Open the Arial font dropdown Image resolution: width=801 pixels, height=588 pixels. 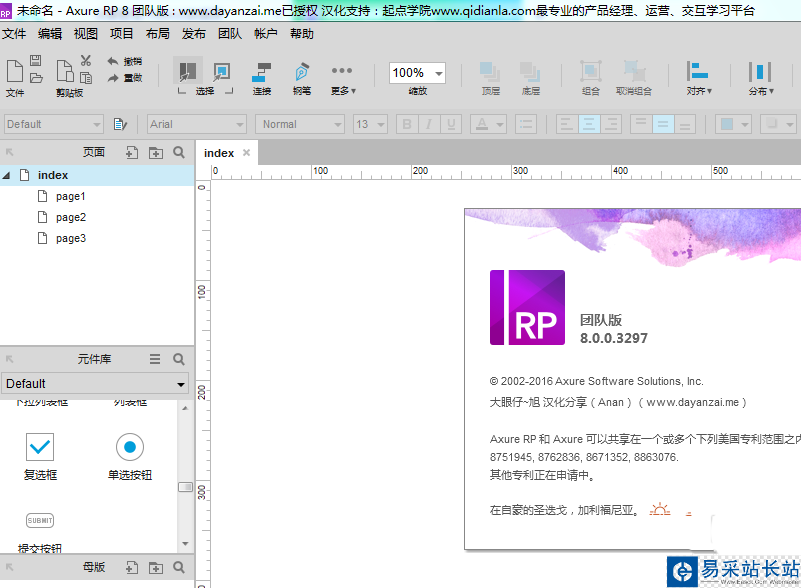click(197, 124)
